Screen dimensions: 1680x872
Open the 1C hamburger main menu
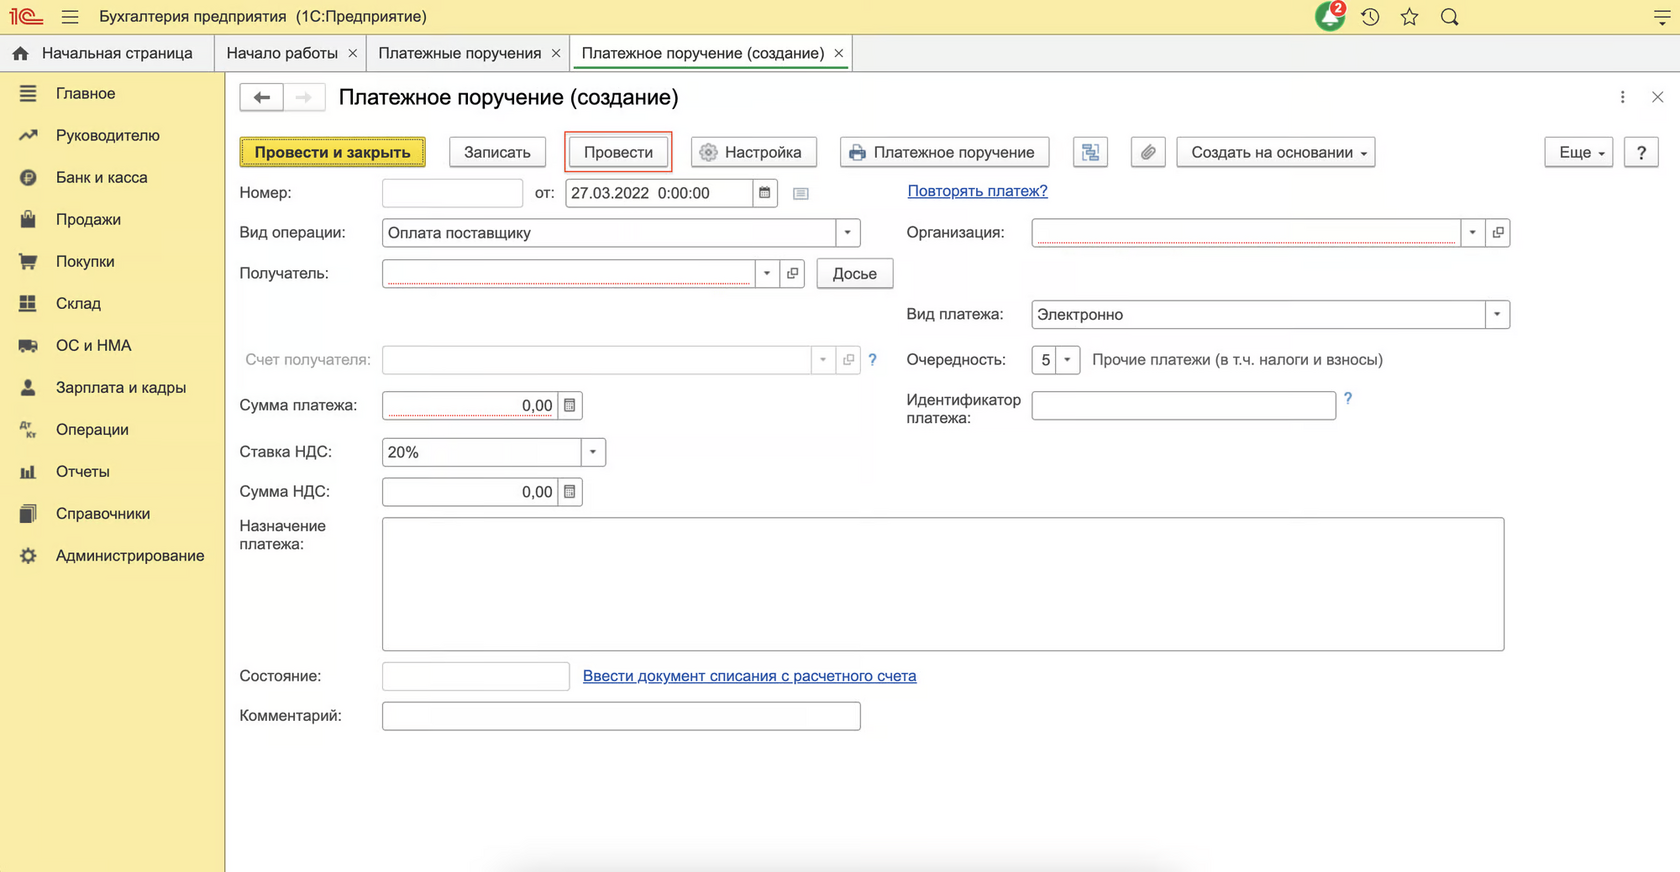point(70,17)
